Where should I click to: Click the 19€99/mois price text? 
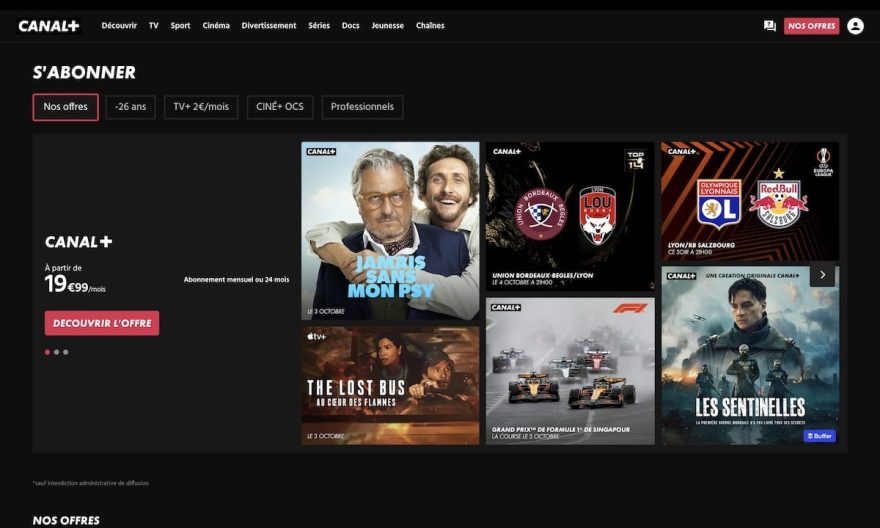[75, 284]
